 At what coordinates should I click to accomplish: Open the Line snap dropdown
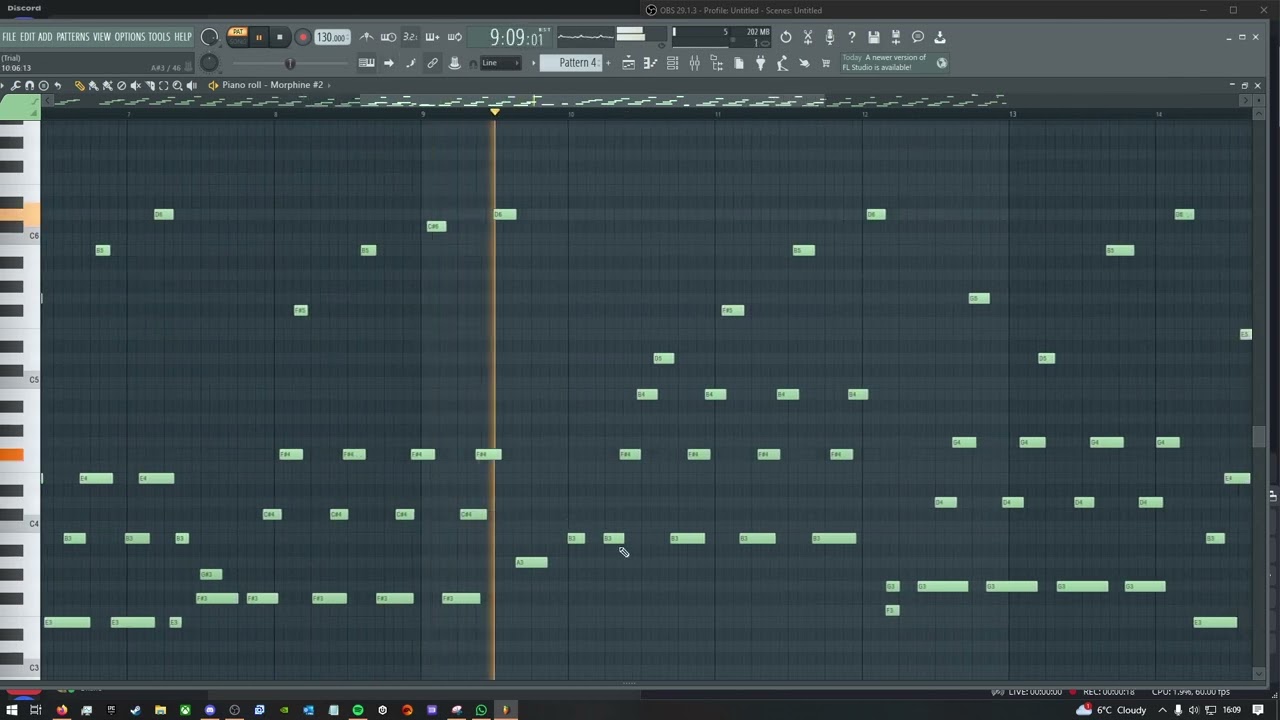[x=500, y=63]
